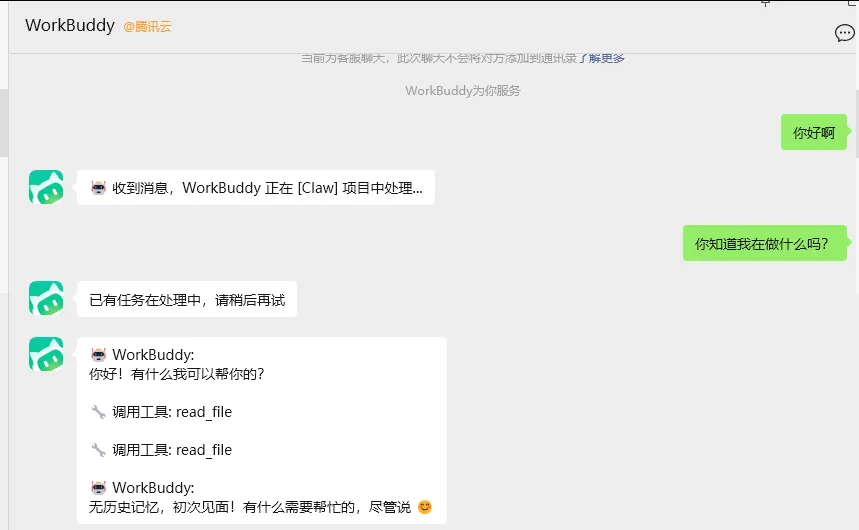This screenshot has height=530, width=859.
Task: Click the robot emoji before '收到消息'
Action: (x=99, y=187)
